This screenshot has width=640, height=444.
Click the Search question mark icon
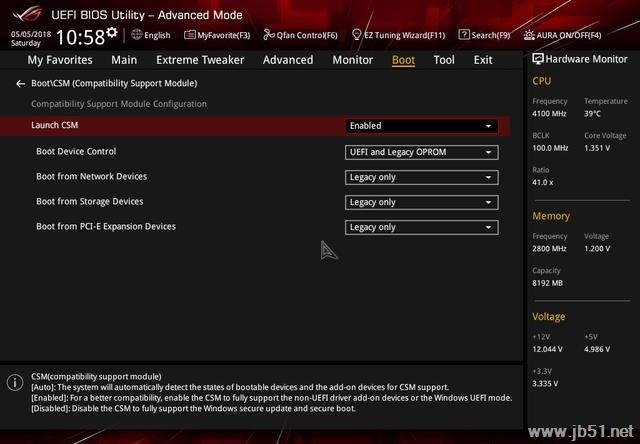coord(464,35)
